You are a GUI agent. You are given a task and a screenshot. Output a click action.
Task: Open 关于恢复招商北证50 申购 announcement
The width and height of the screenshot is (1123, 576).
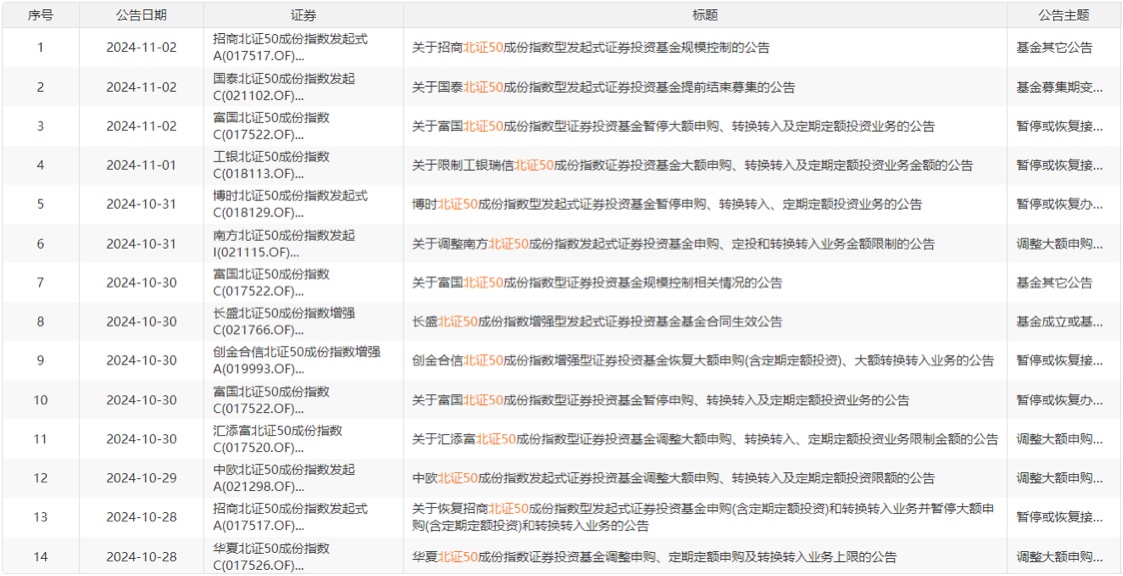tap(703, 517)
